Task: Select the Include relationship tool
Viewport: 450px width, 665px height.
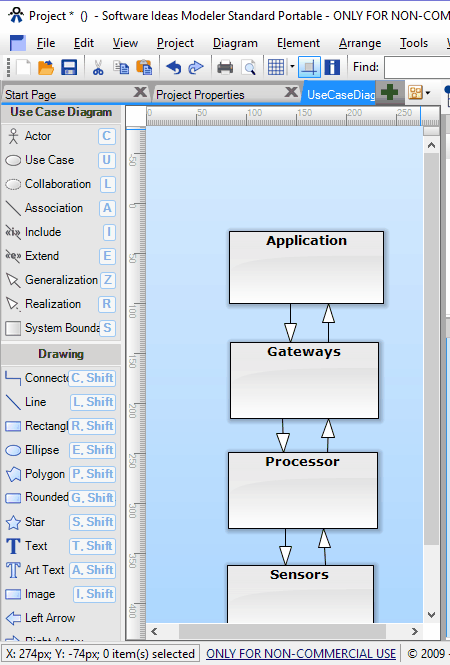Action: [60, 232]
